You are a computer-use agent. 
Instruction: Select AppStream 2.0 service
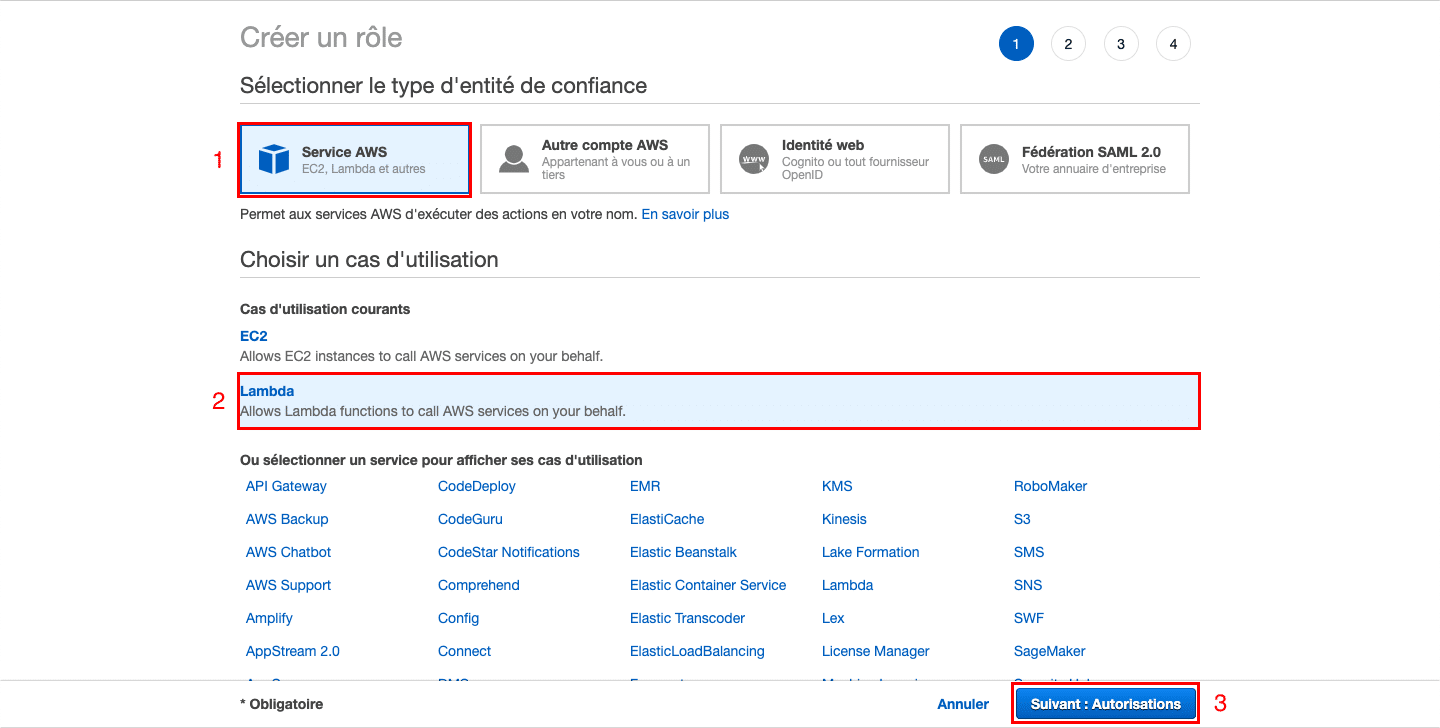[293, 651]
